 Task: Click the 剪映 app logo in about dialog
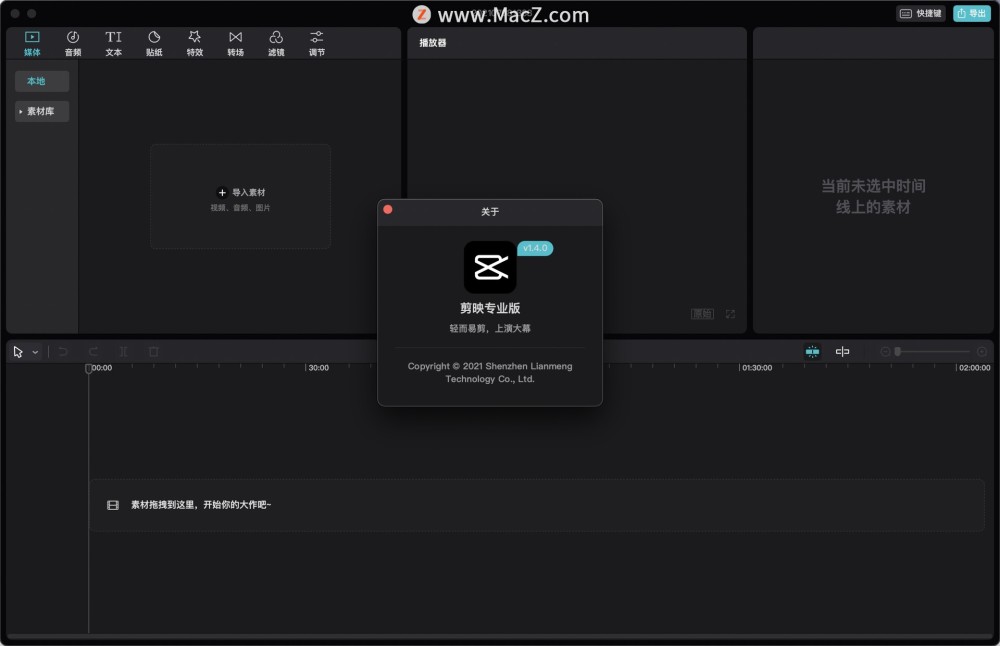tap(490, 267)
